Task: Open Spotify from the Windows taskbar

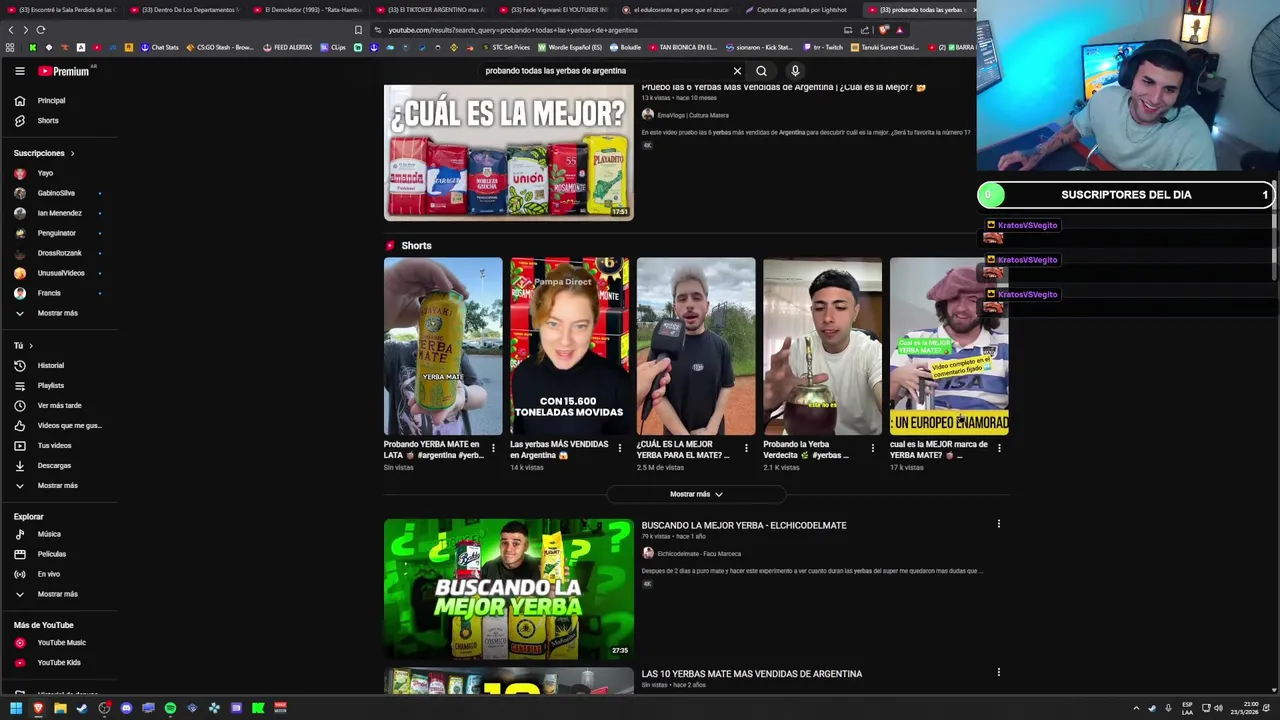Action: pyautogui.click(x=170, y=708)
